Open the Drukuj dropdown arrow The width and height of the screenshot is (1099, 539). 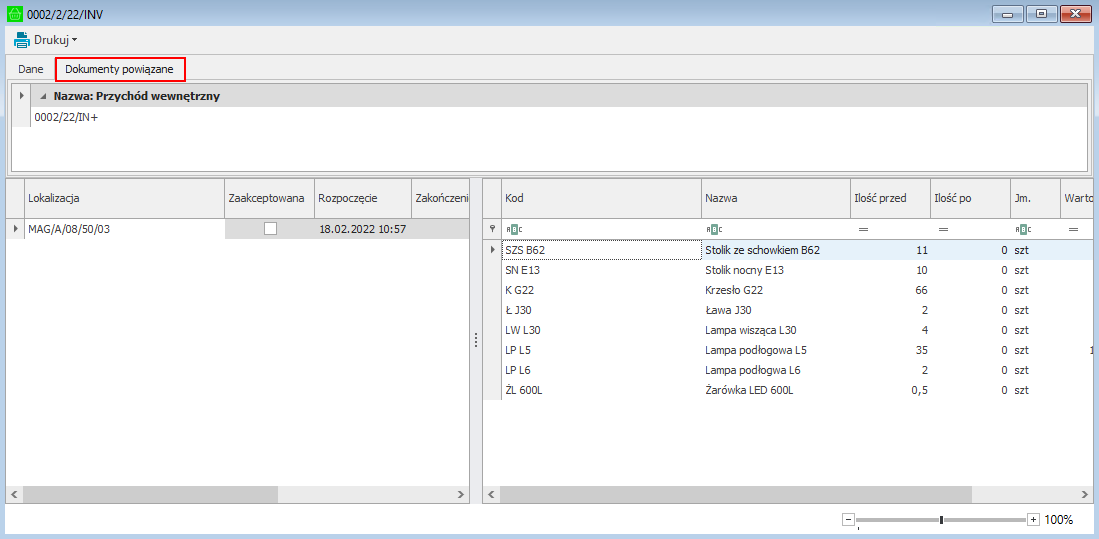point(74,41)
